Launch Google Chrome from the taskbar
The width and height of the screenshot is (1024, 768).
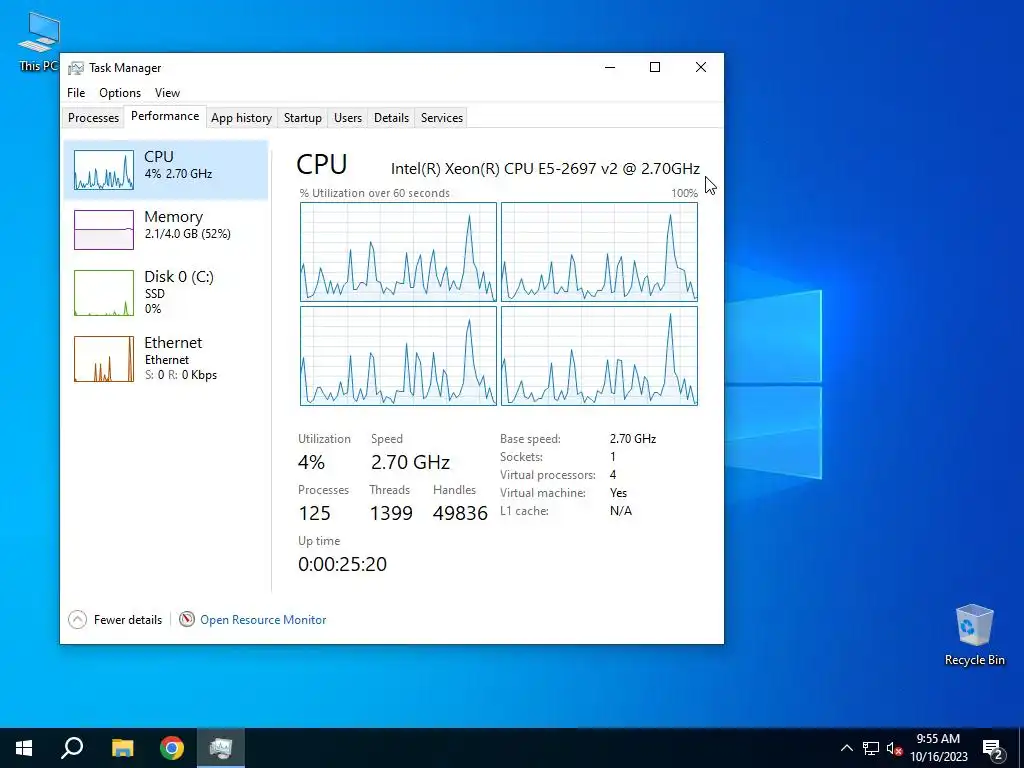172,748
